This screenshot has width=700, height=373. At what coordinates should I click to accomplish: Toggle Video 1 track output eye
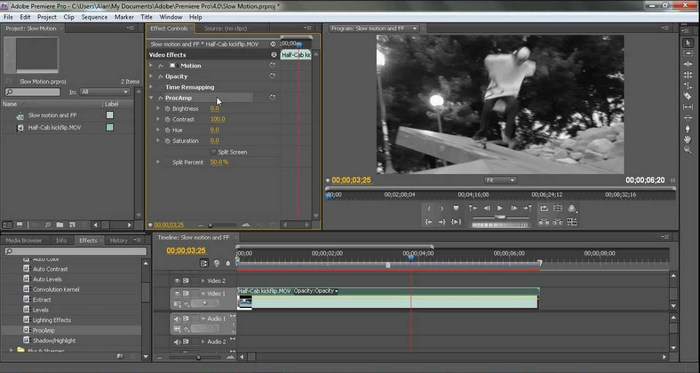(x=177, y=294)
